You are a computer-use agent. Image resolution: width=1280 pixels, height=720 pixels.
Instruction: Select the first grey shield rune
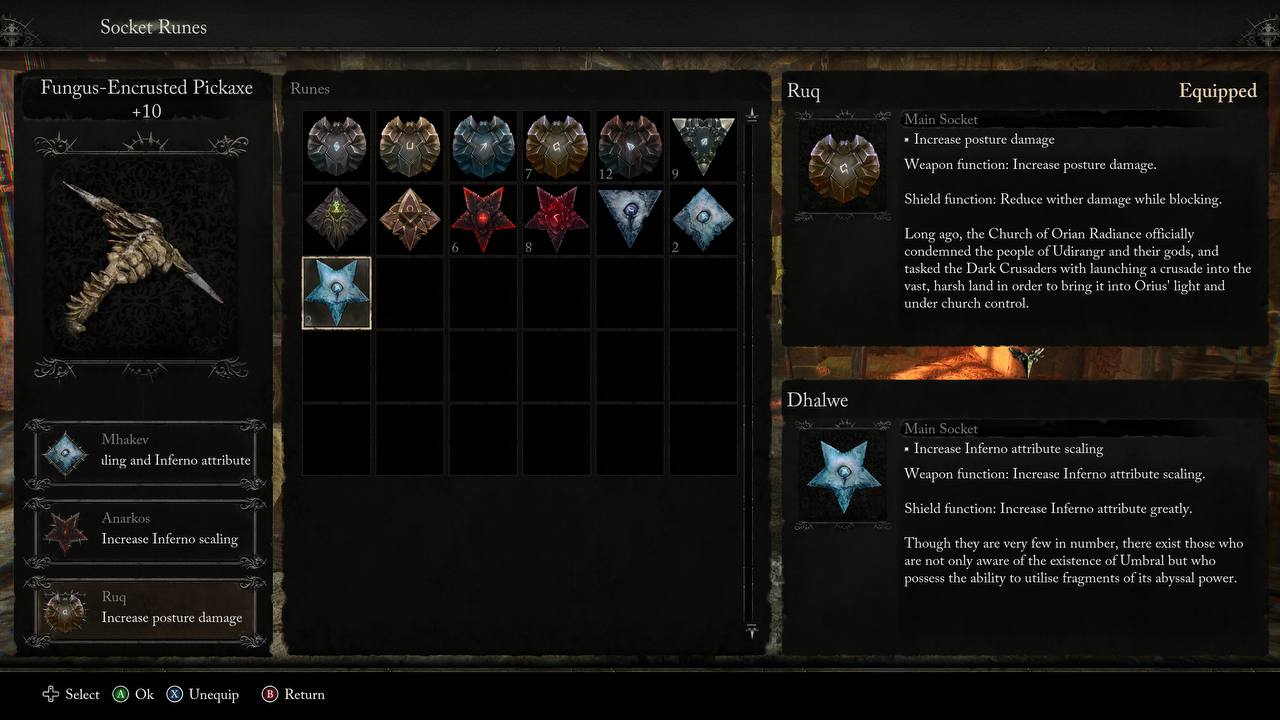coord(337,146)
